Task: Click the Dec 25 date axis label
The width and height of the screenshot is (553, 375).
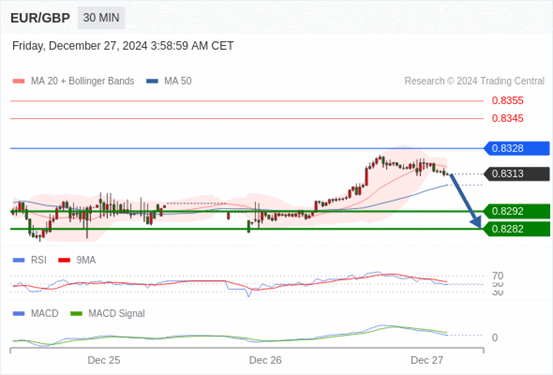Action: coord(104,360)
